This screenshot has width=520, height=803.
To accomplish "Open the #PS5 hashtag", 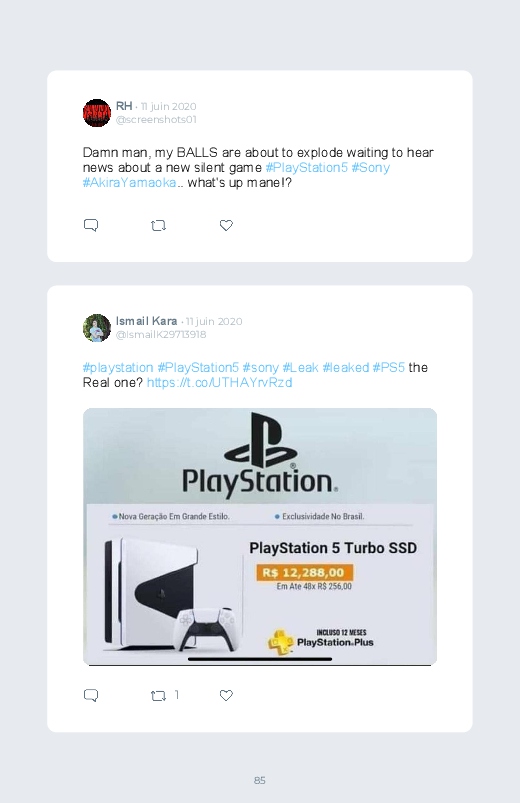I will pos(388,367).
